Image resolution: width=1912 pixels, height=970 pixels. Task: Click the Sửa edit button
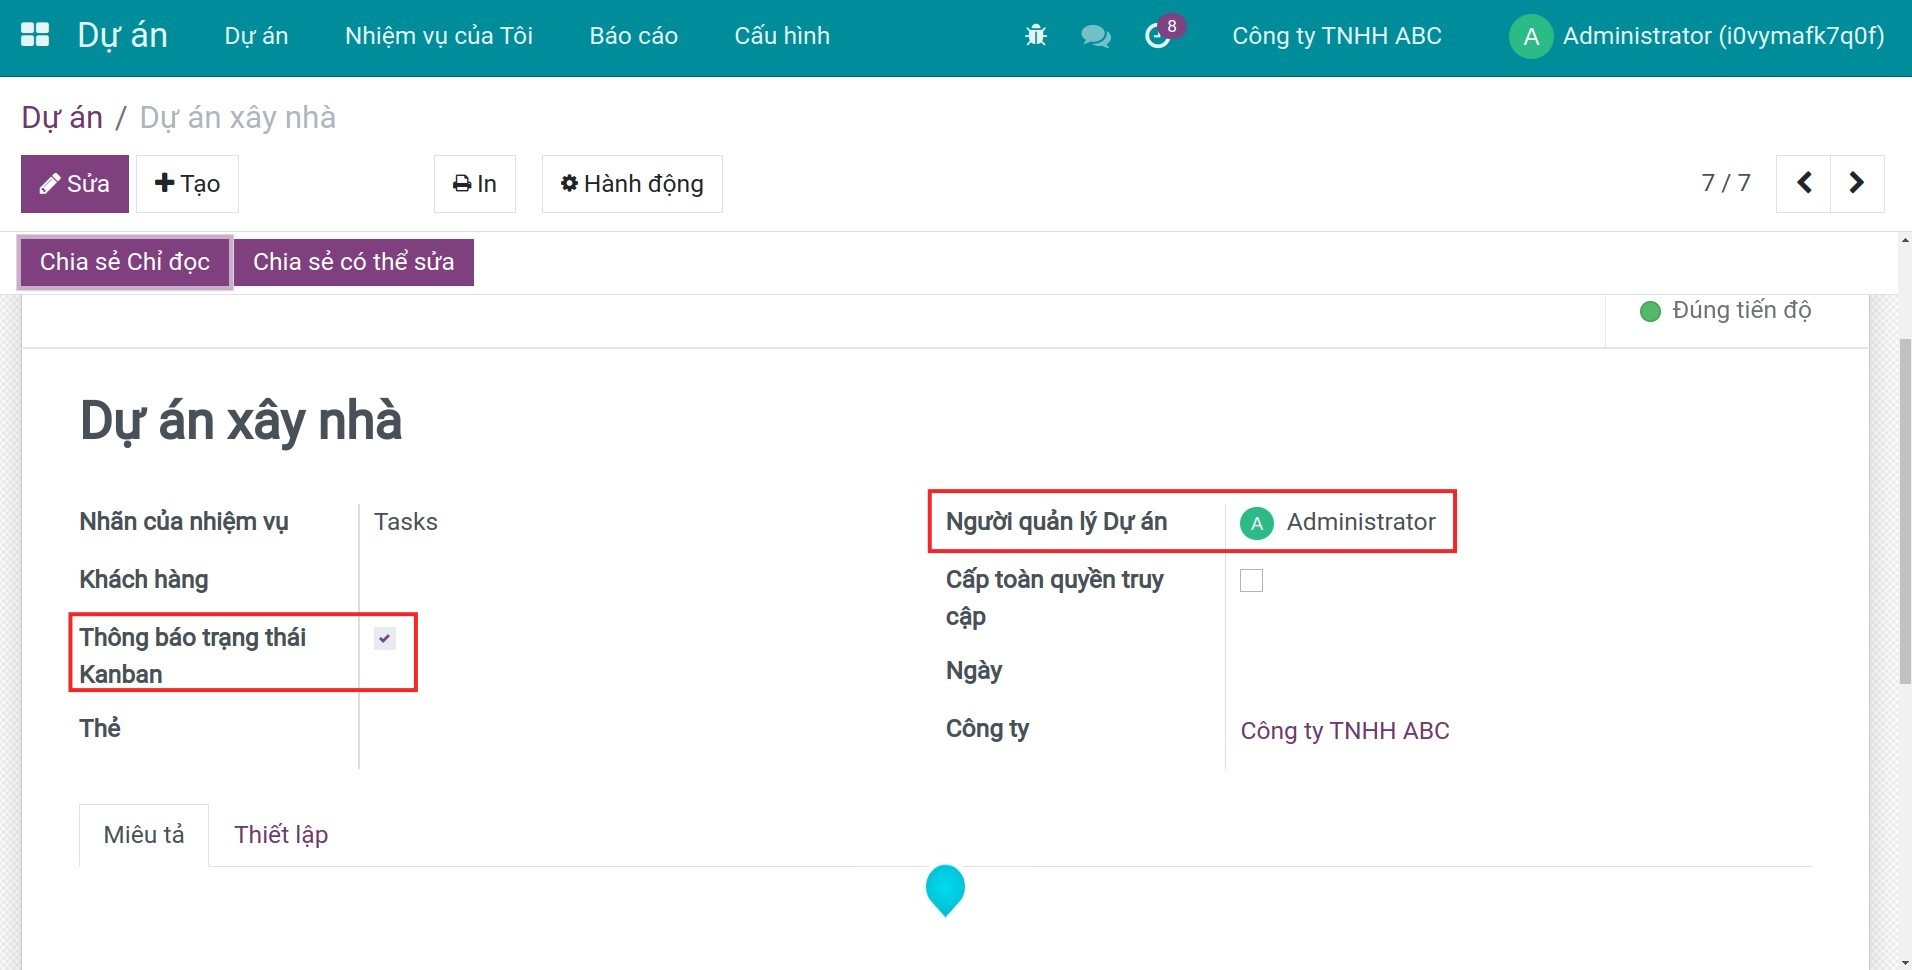click(75, 184)
